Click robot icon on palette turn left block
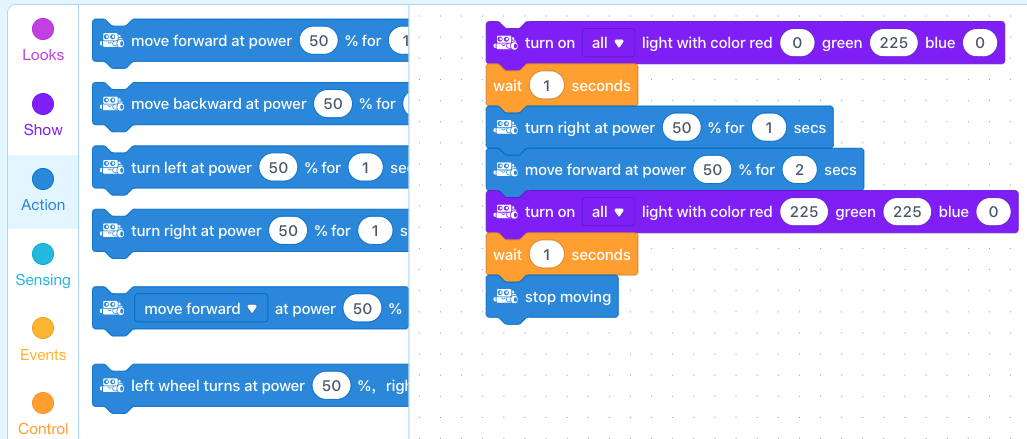This screenshot has width=1027, height=439. pyautogui.click(x=112, y=168)
